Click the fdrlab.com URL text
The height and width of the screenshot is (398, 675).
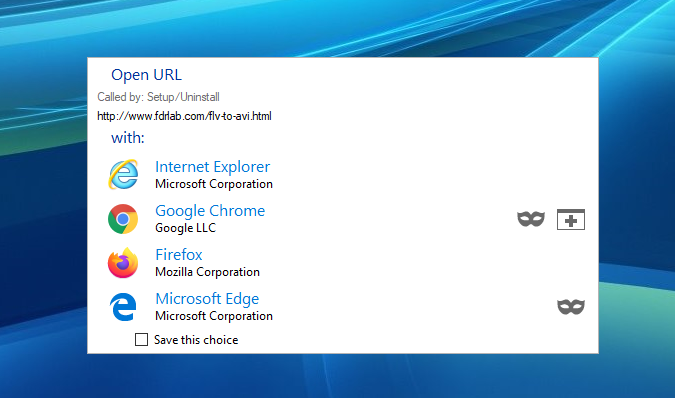[184, 116]
